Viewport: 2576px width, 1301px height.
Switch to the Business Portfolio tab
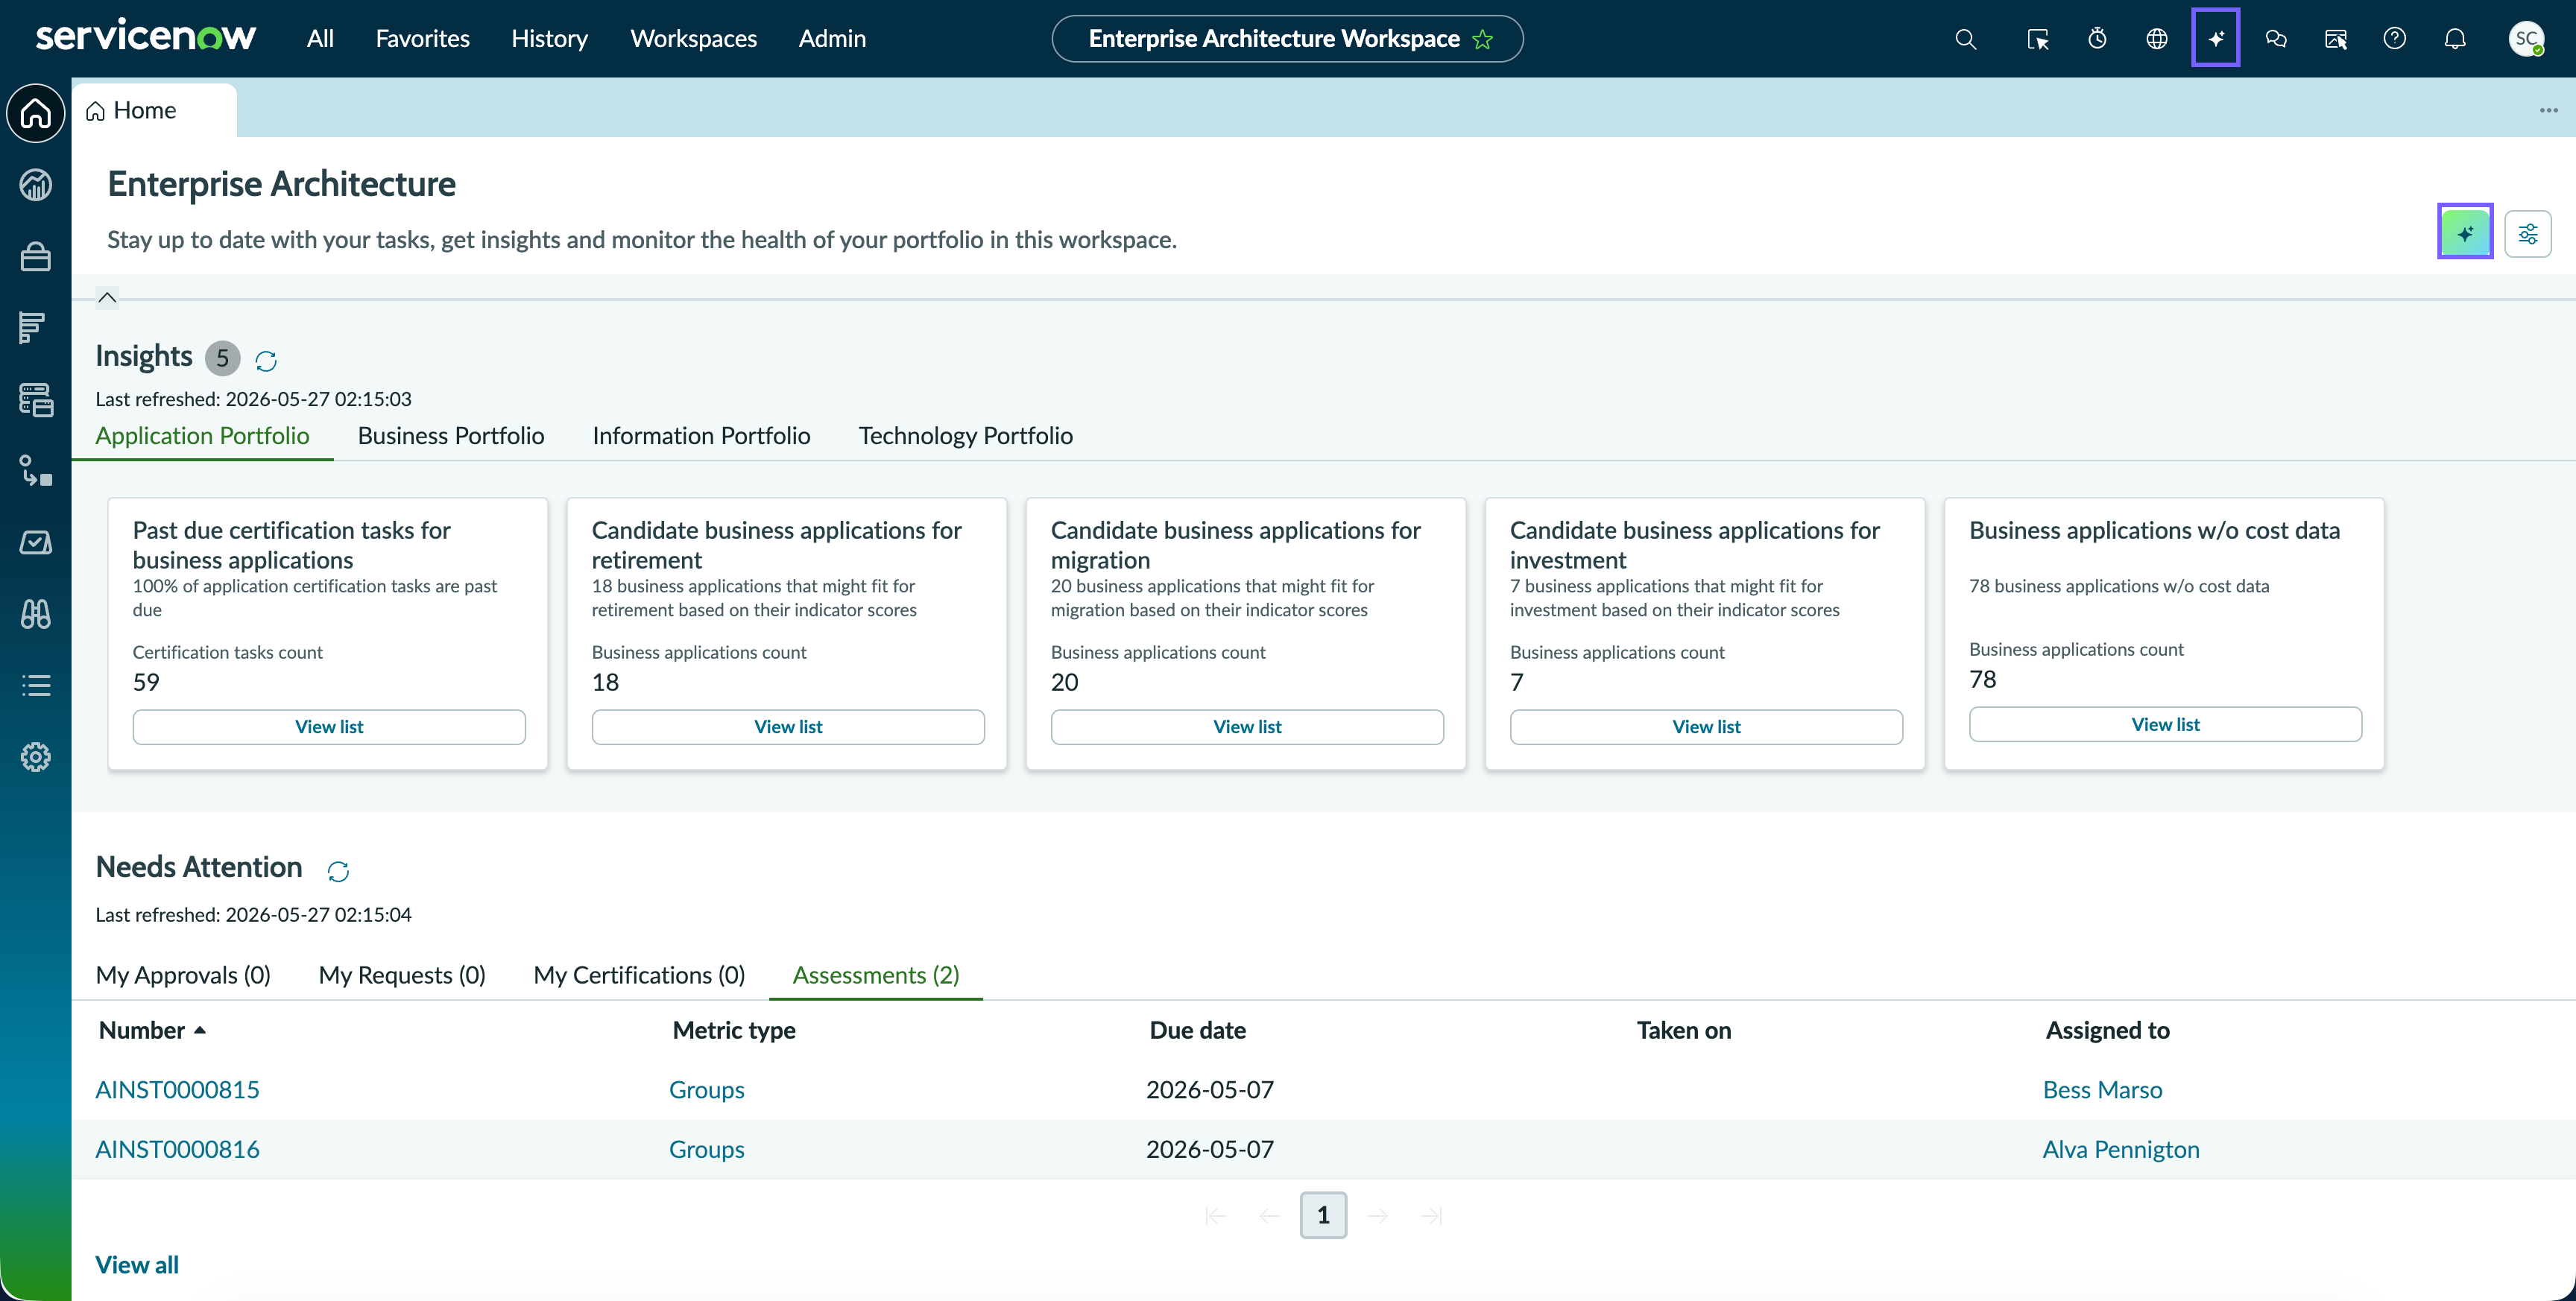click(451, 435)
